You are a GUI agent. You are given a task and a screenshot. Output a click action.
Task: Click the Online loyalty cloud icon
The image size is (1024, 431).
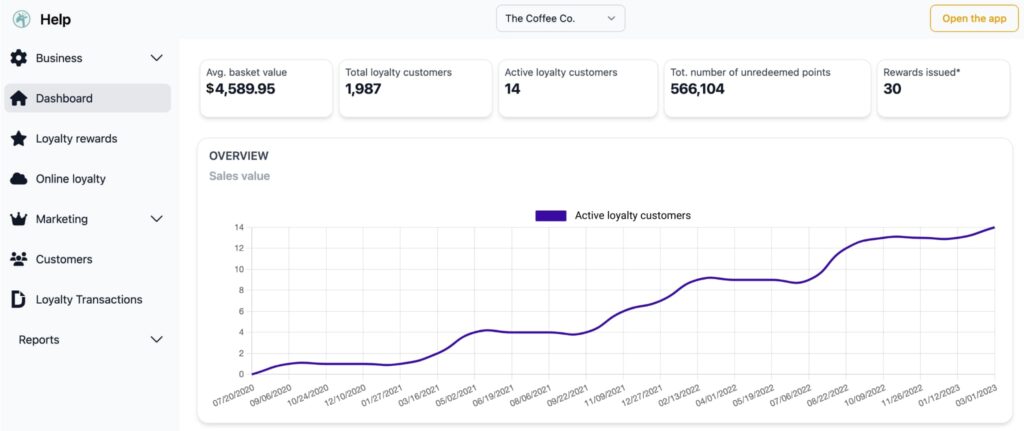pos(18,179)
